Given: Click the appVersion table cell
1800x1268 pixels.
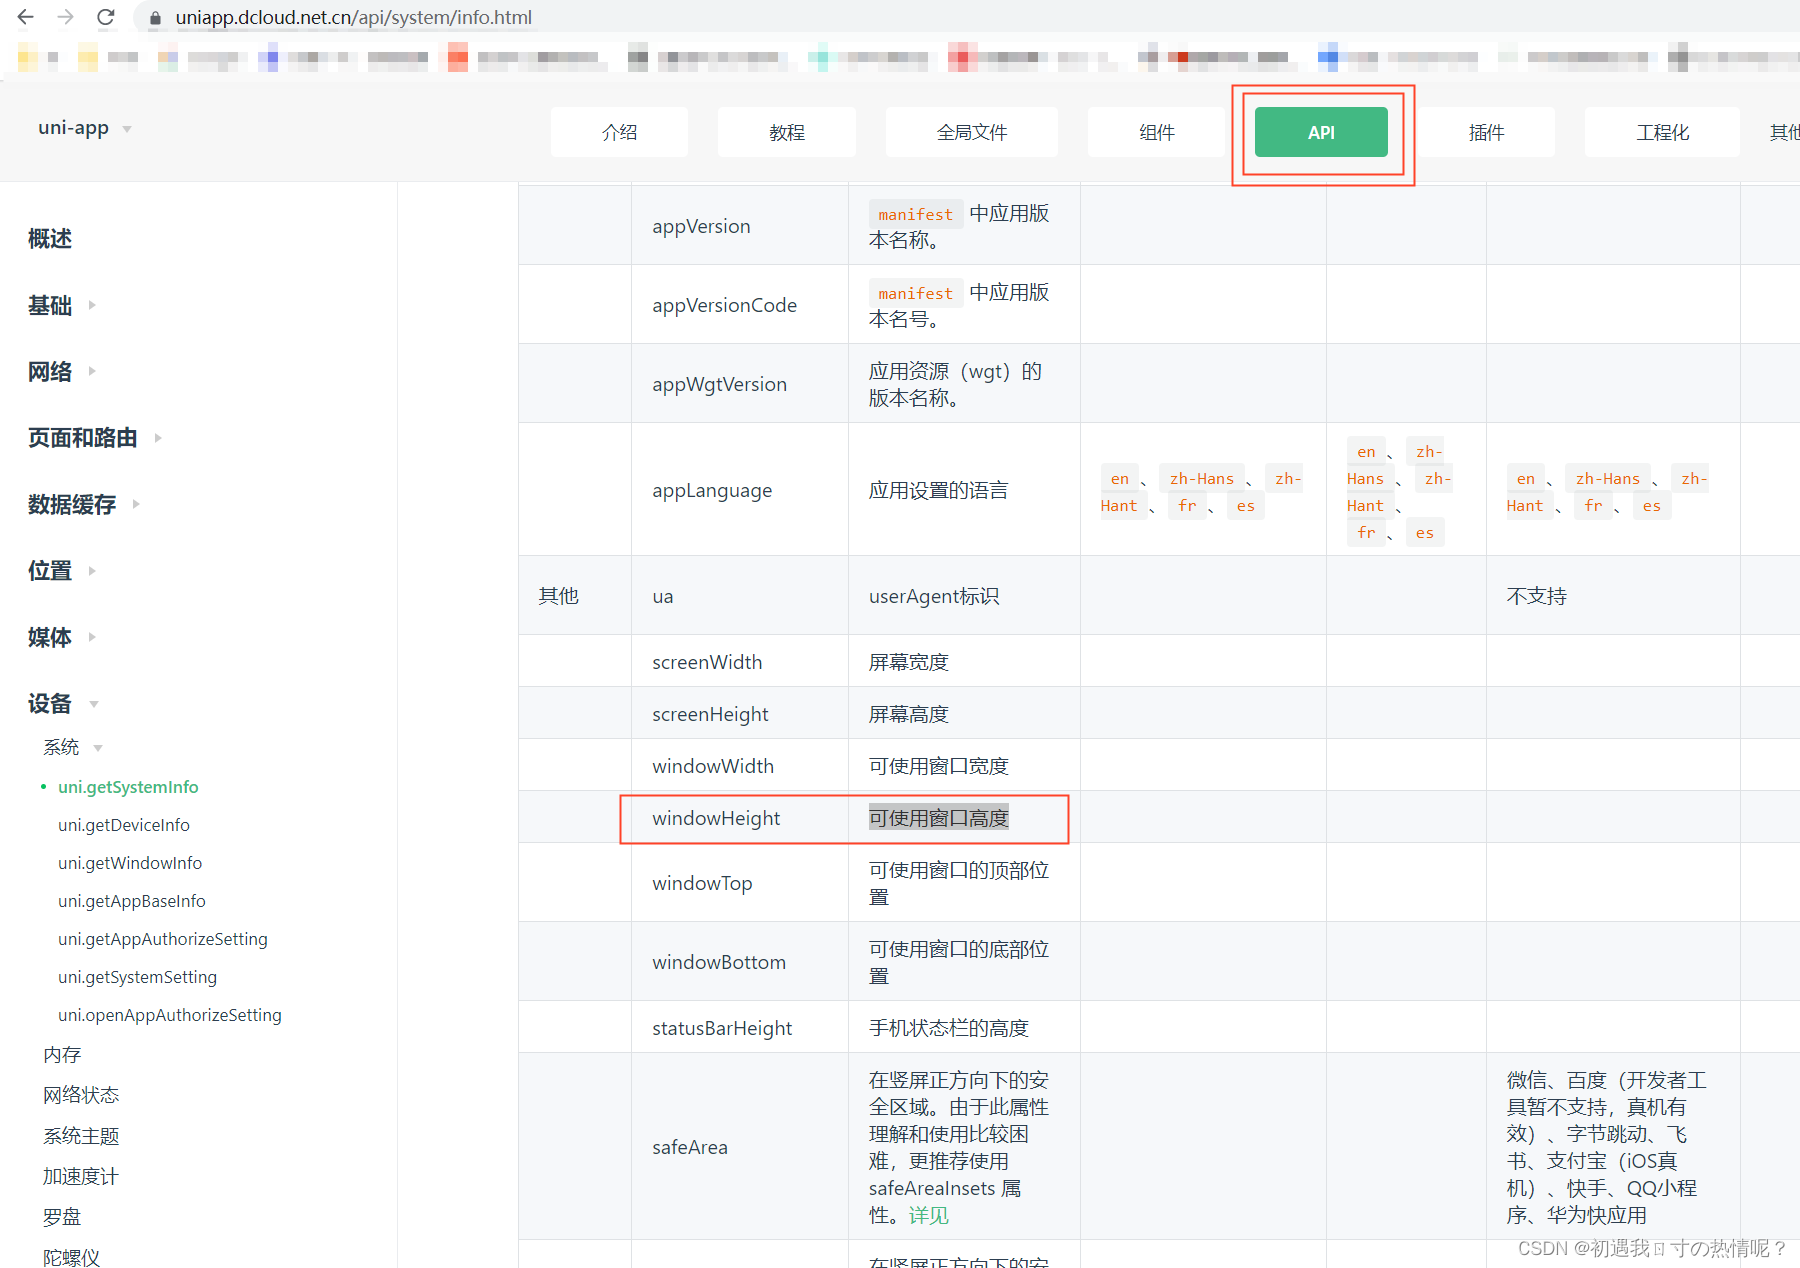Looking at the screenshot, I should tap(740, 226).
